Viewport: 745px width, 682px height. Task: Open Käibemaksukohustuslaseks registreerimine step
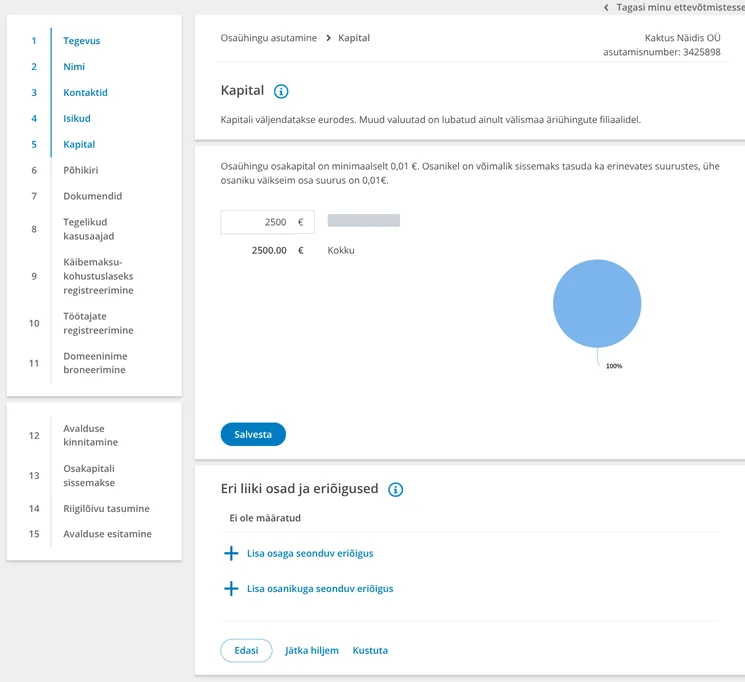(x=98, y=276)
